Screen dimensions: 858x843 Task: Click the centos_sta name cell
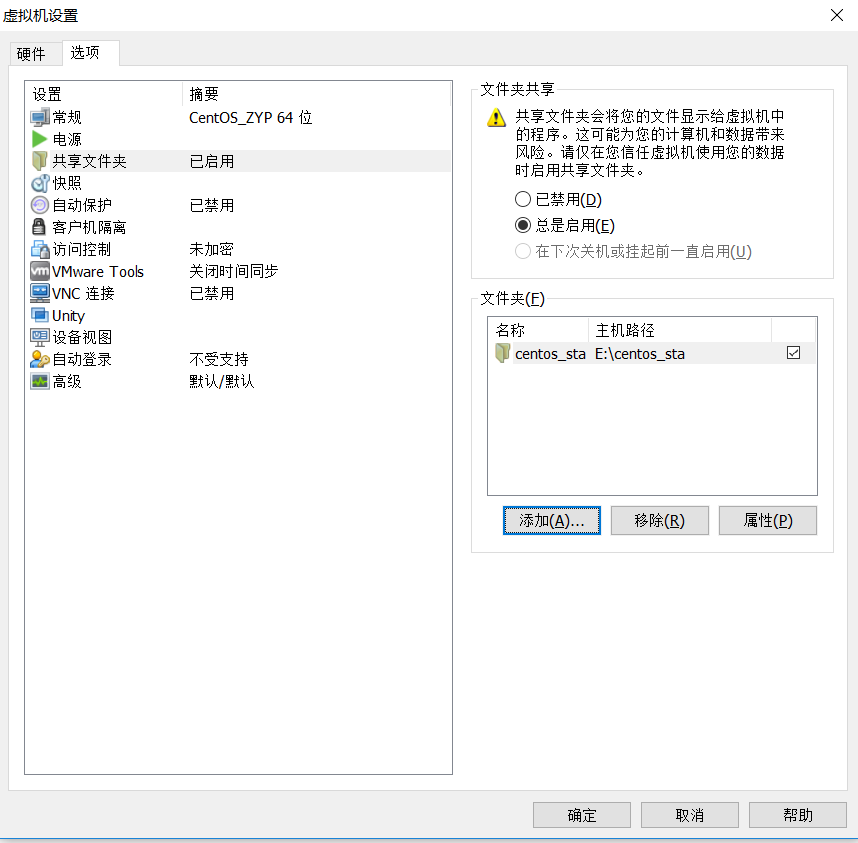[550, 354]
